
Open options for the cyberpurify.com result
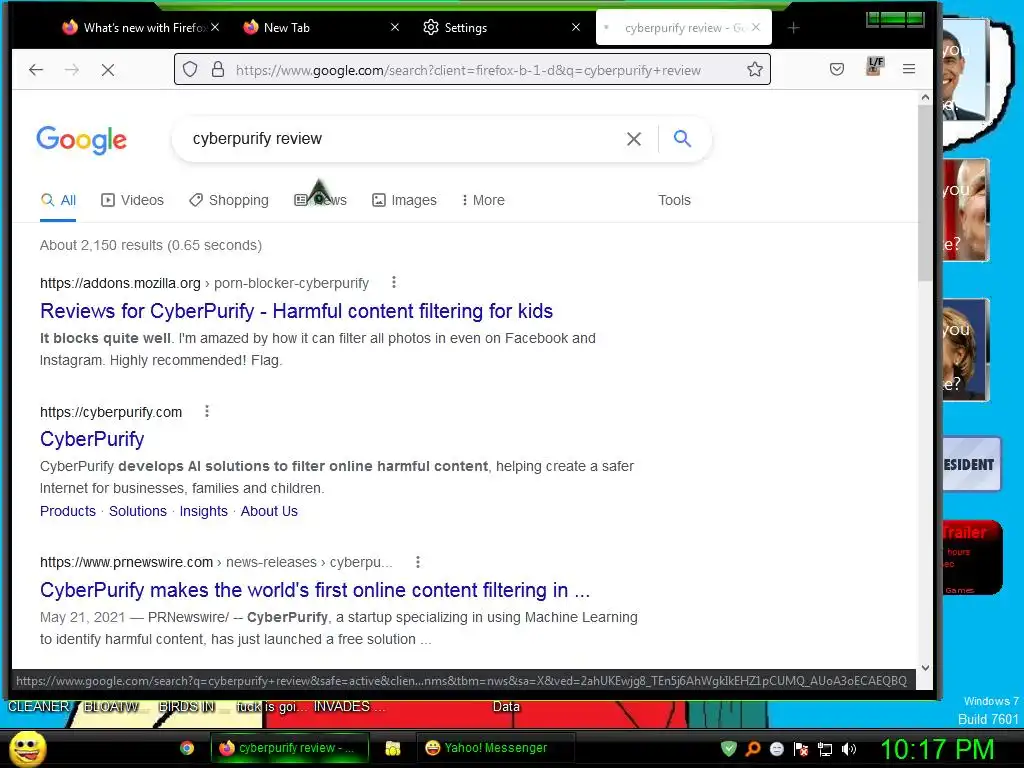click(206, 411)
